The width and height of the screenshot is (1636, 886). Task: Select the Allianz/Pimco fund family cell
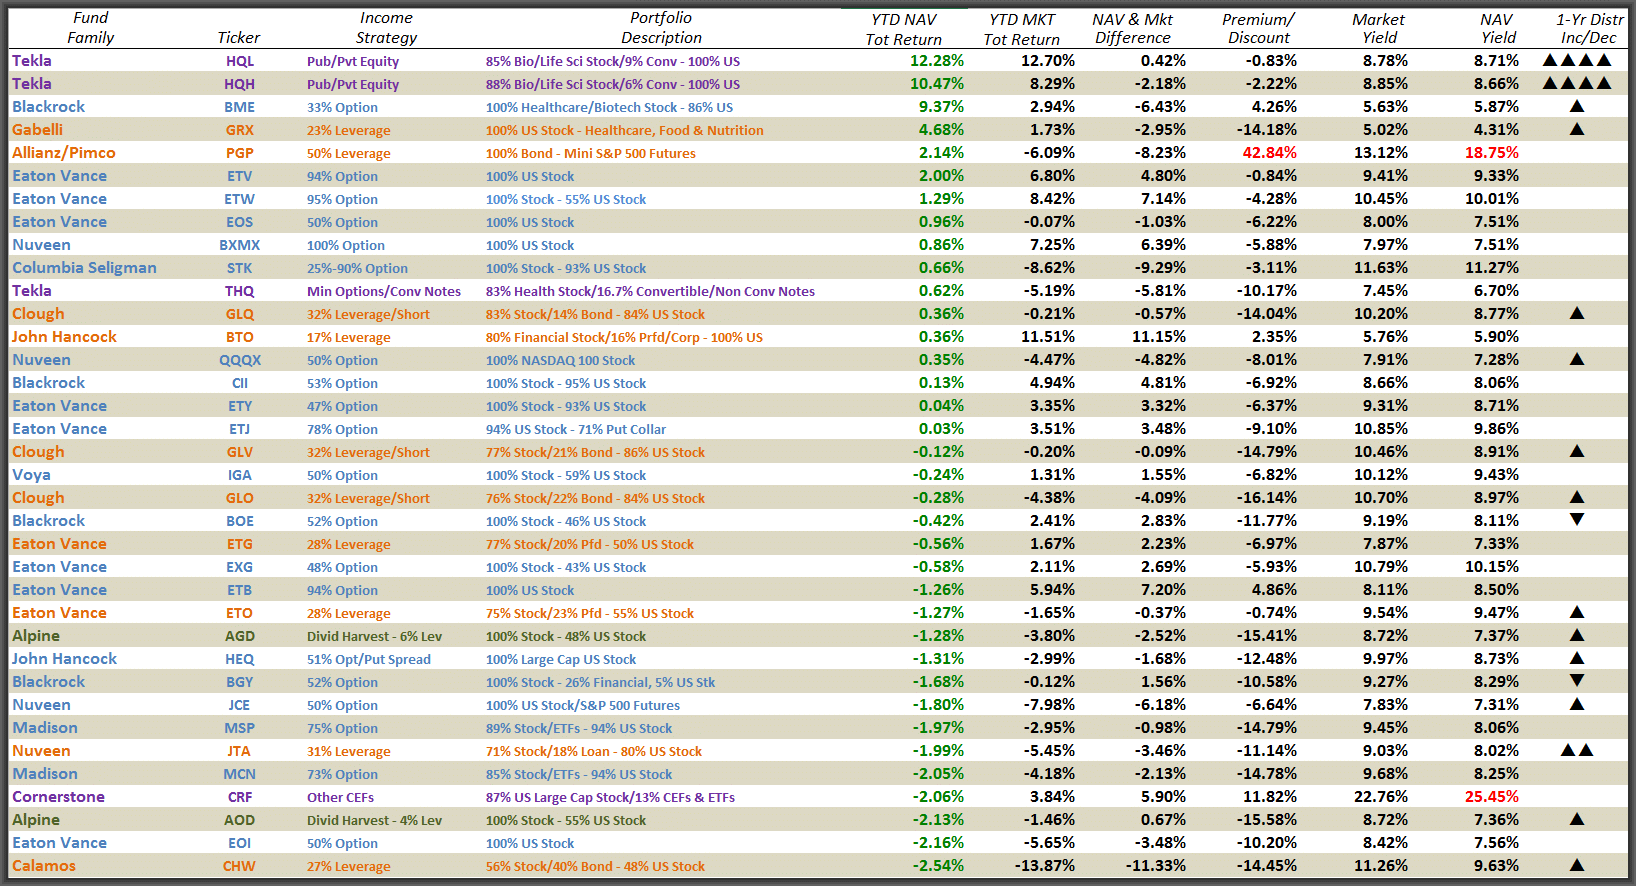coord(64,153)
